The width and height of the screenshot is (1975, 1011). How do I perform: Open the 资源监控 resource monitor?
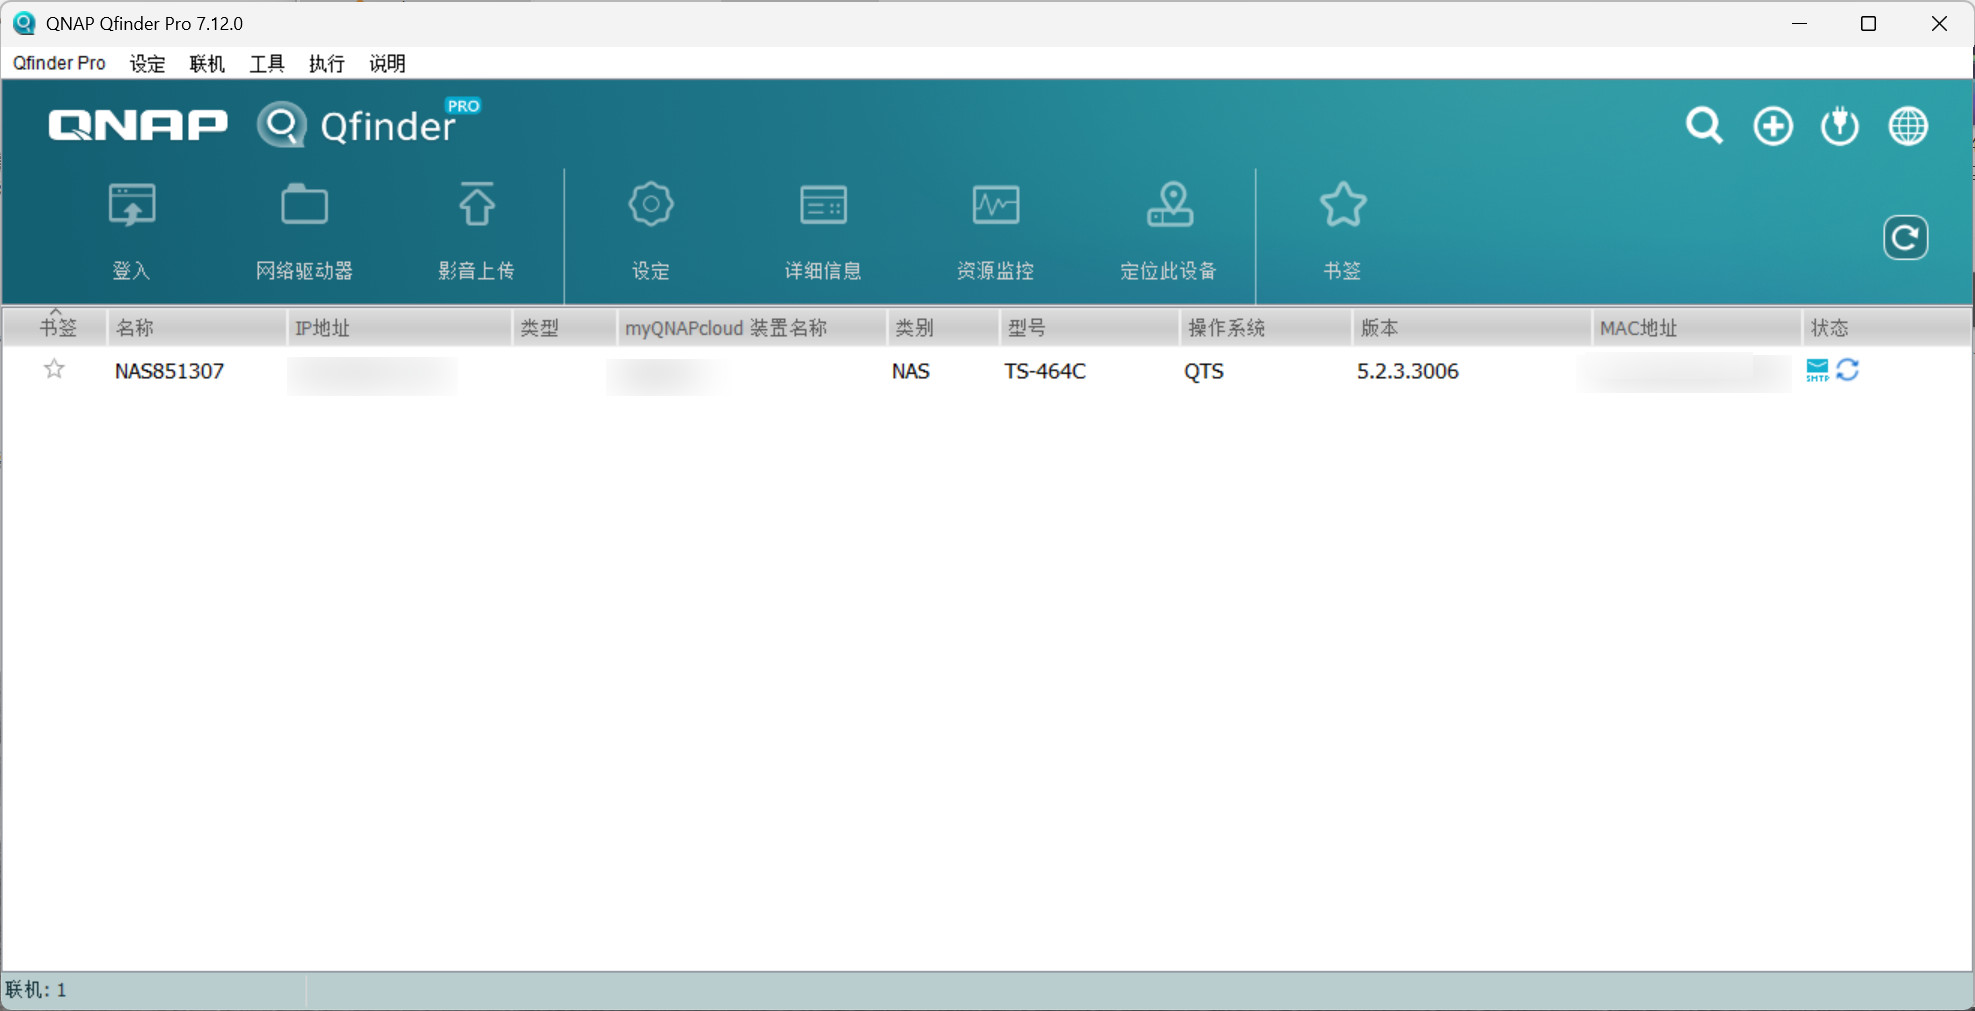tap(996, 205)
